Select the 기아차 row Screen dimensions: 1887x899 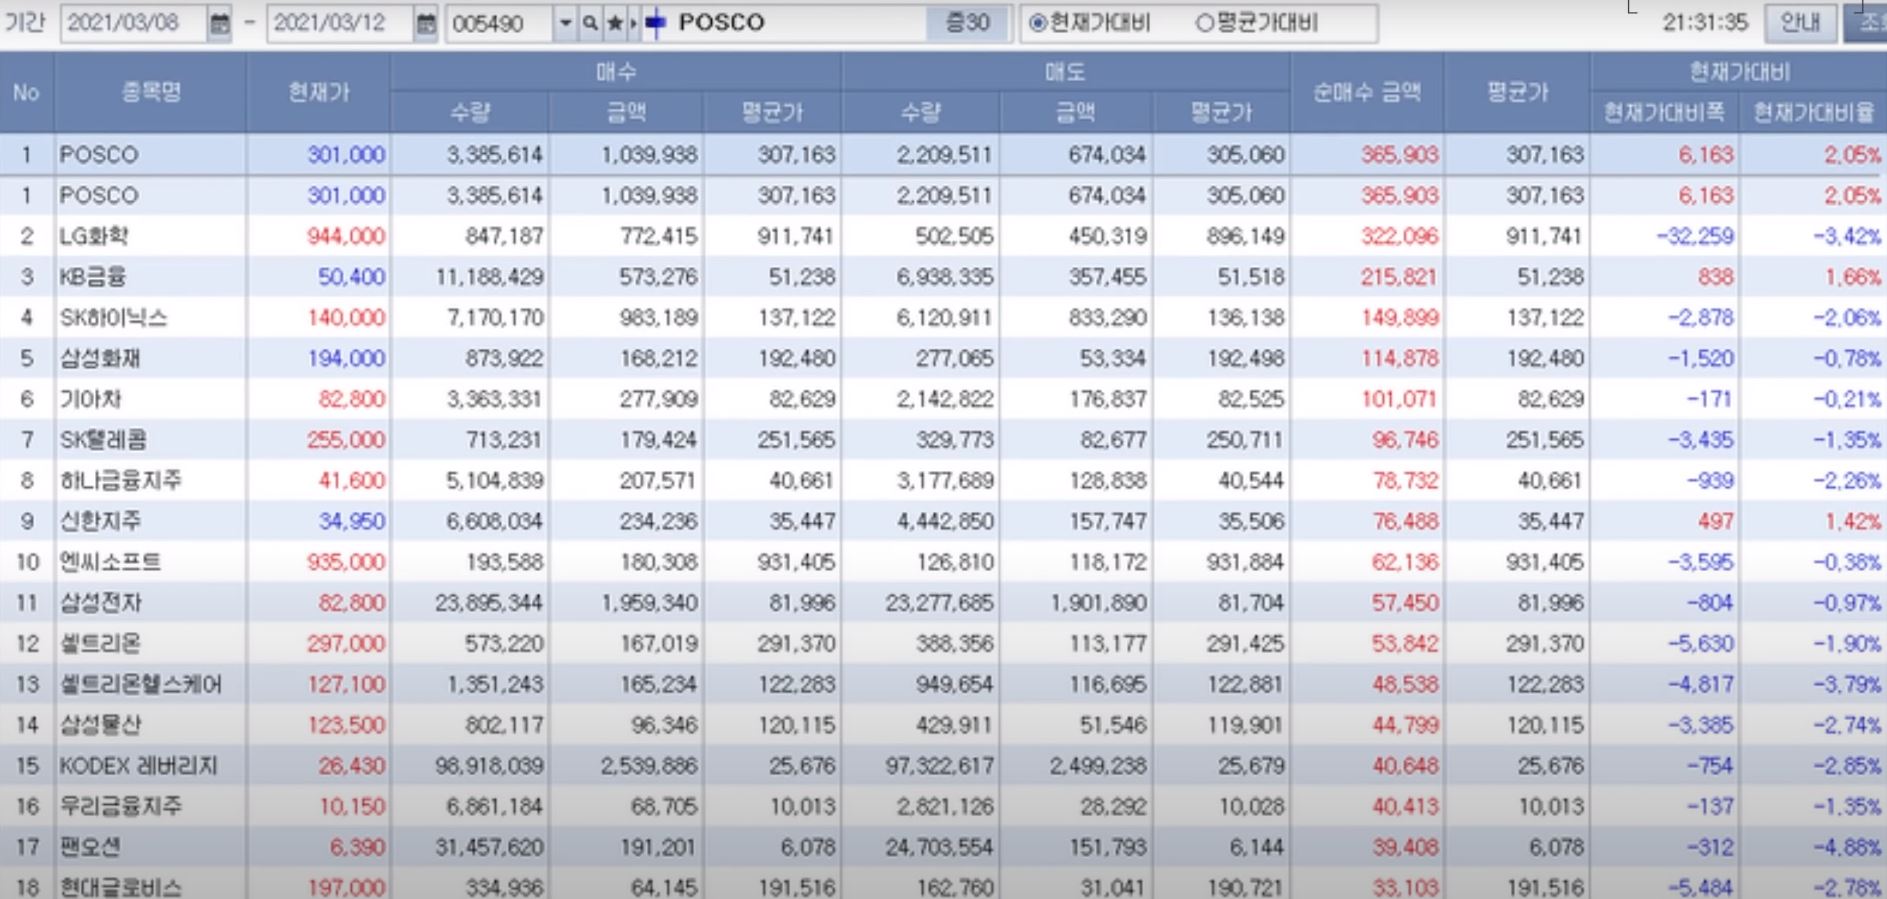pyautogui.click(x=943, y=399)
